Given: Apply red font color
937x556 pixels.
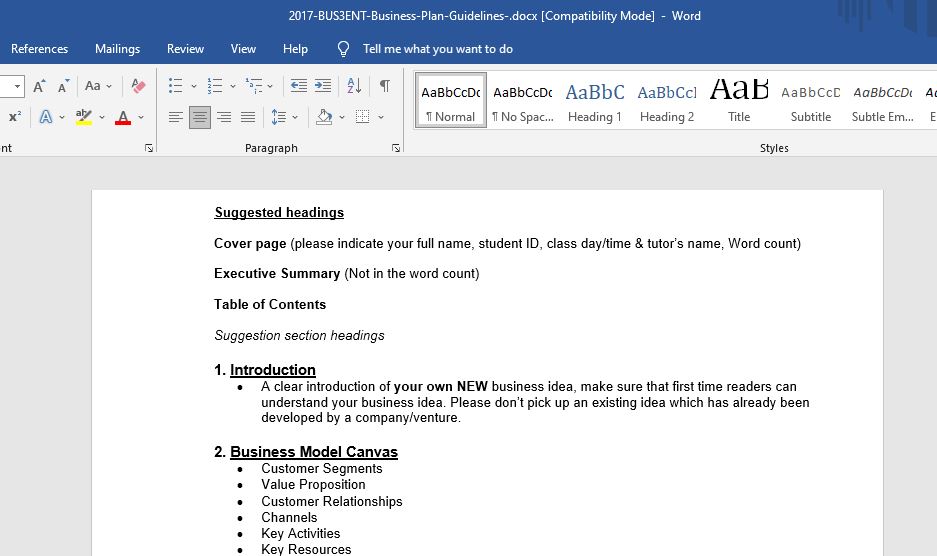Looking at the screenshot, I should point(123,117).
